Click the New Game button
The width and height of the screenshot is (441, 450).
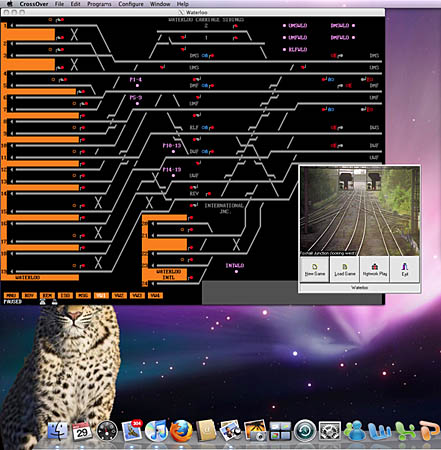[x=315, y=269]
